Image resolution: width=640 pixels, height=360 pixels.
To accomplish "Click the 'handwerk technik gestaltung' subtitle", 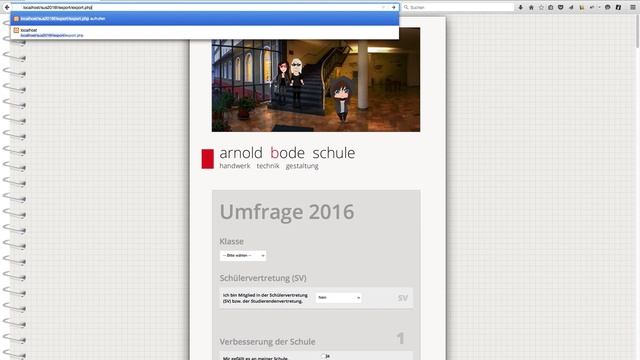I will tap(269, 166).
